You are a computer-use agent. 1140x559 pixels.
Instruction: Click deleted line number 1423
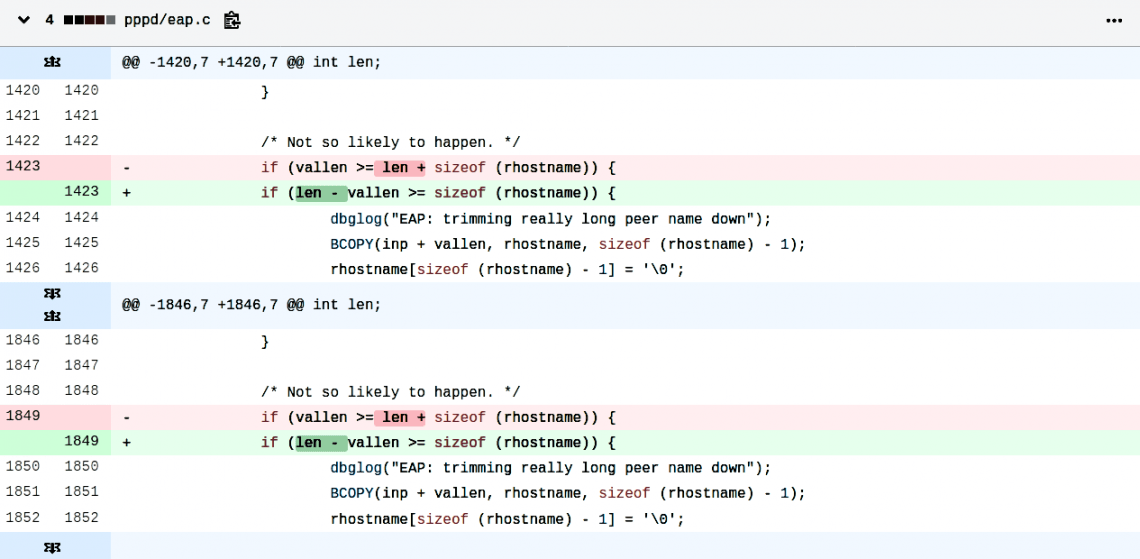24,167
